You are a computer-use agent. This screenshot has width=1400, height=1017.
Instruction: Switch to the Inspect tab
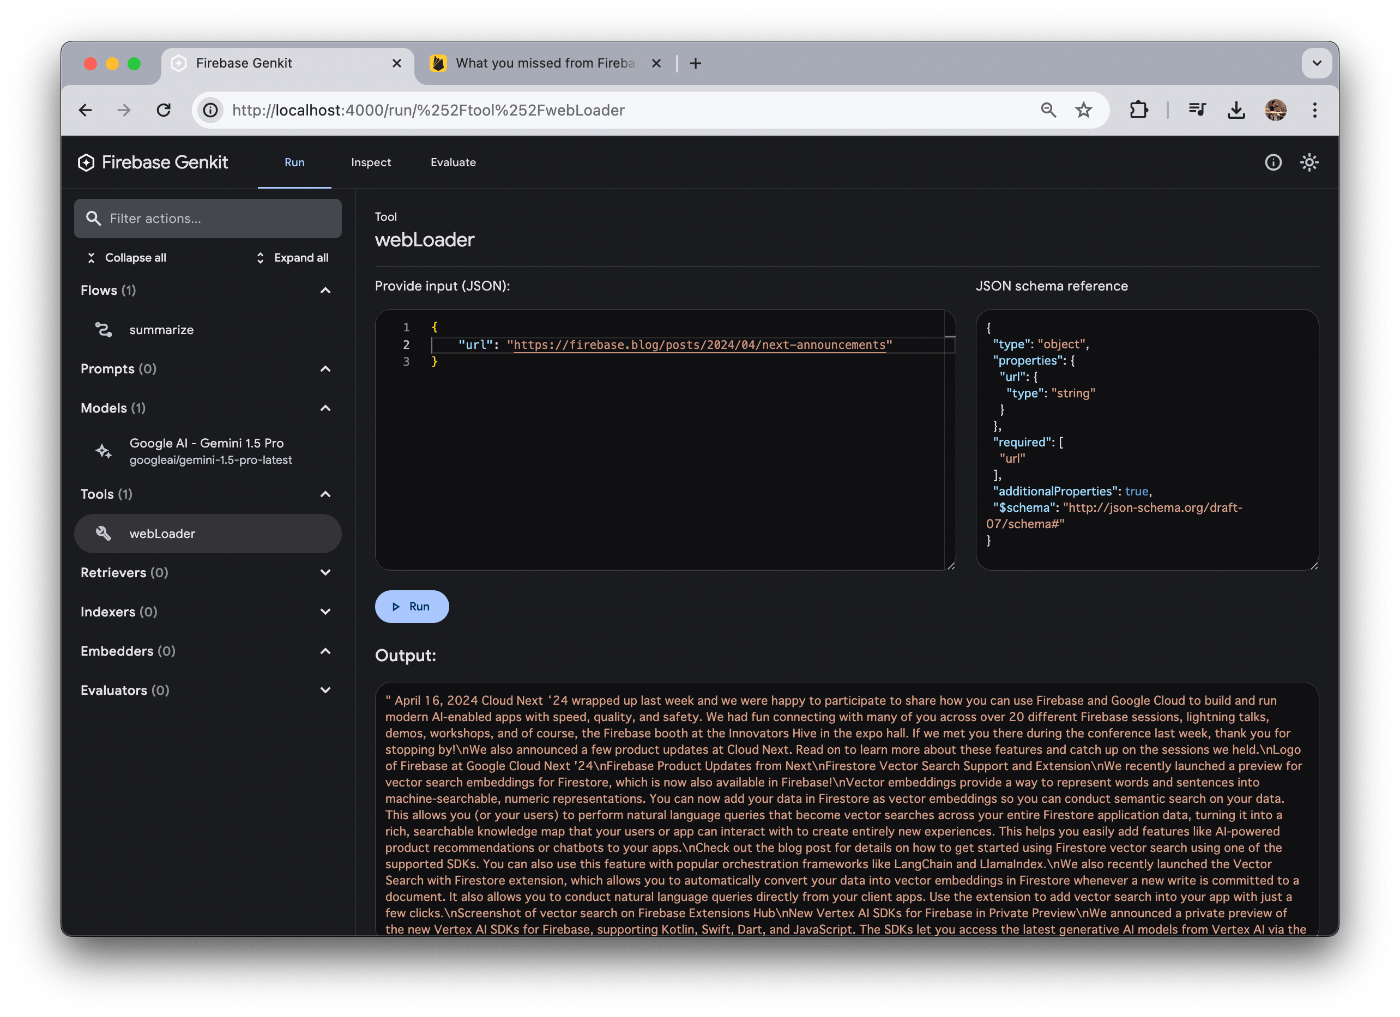371,162
